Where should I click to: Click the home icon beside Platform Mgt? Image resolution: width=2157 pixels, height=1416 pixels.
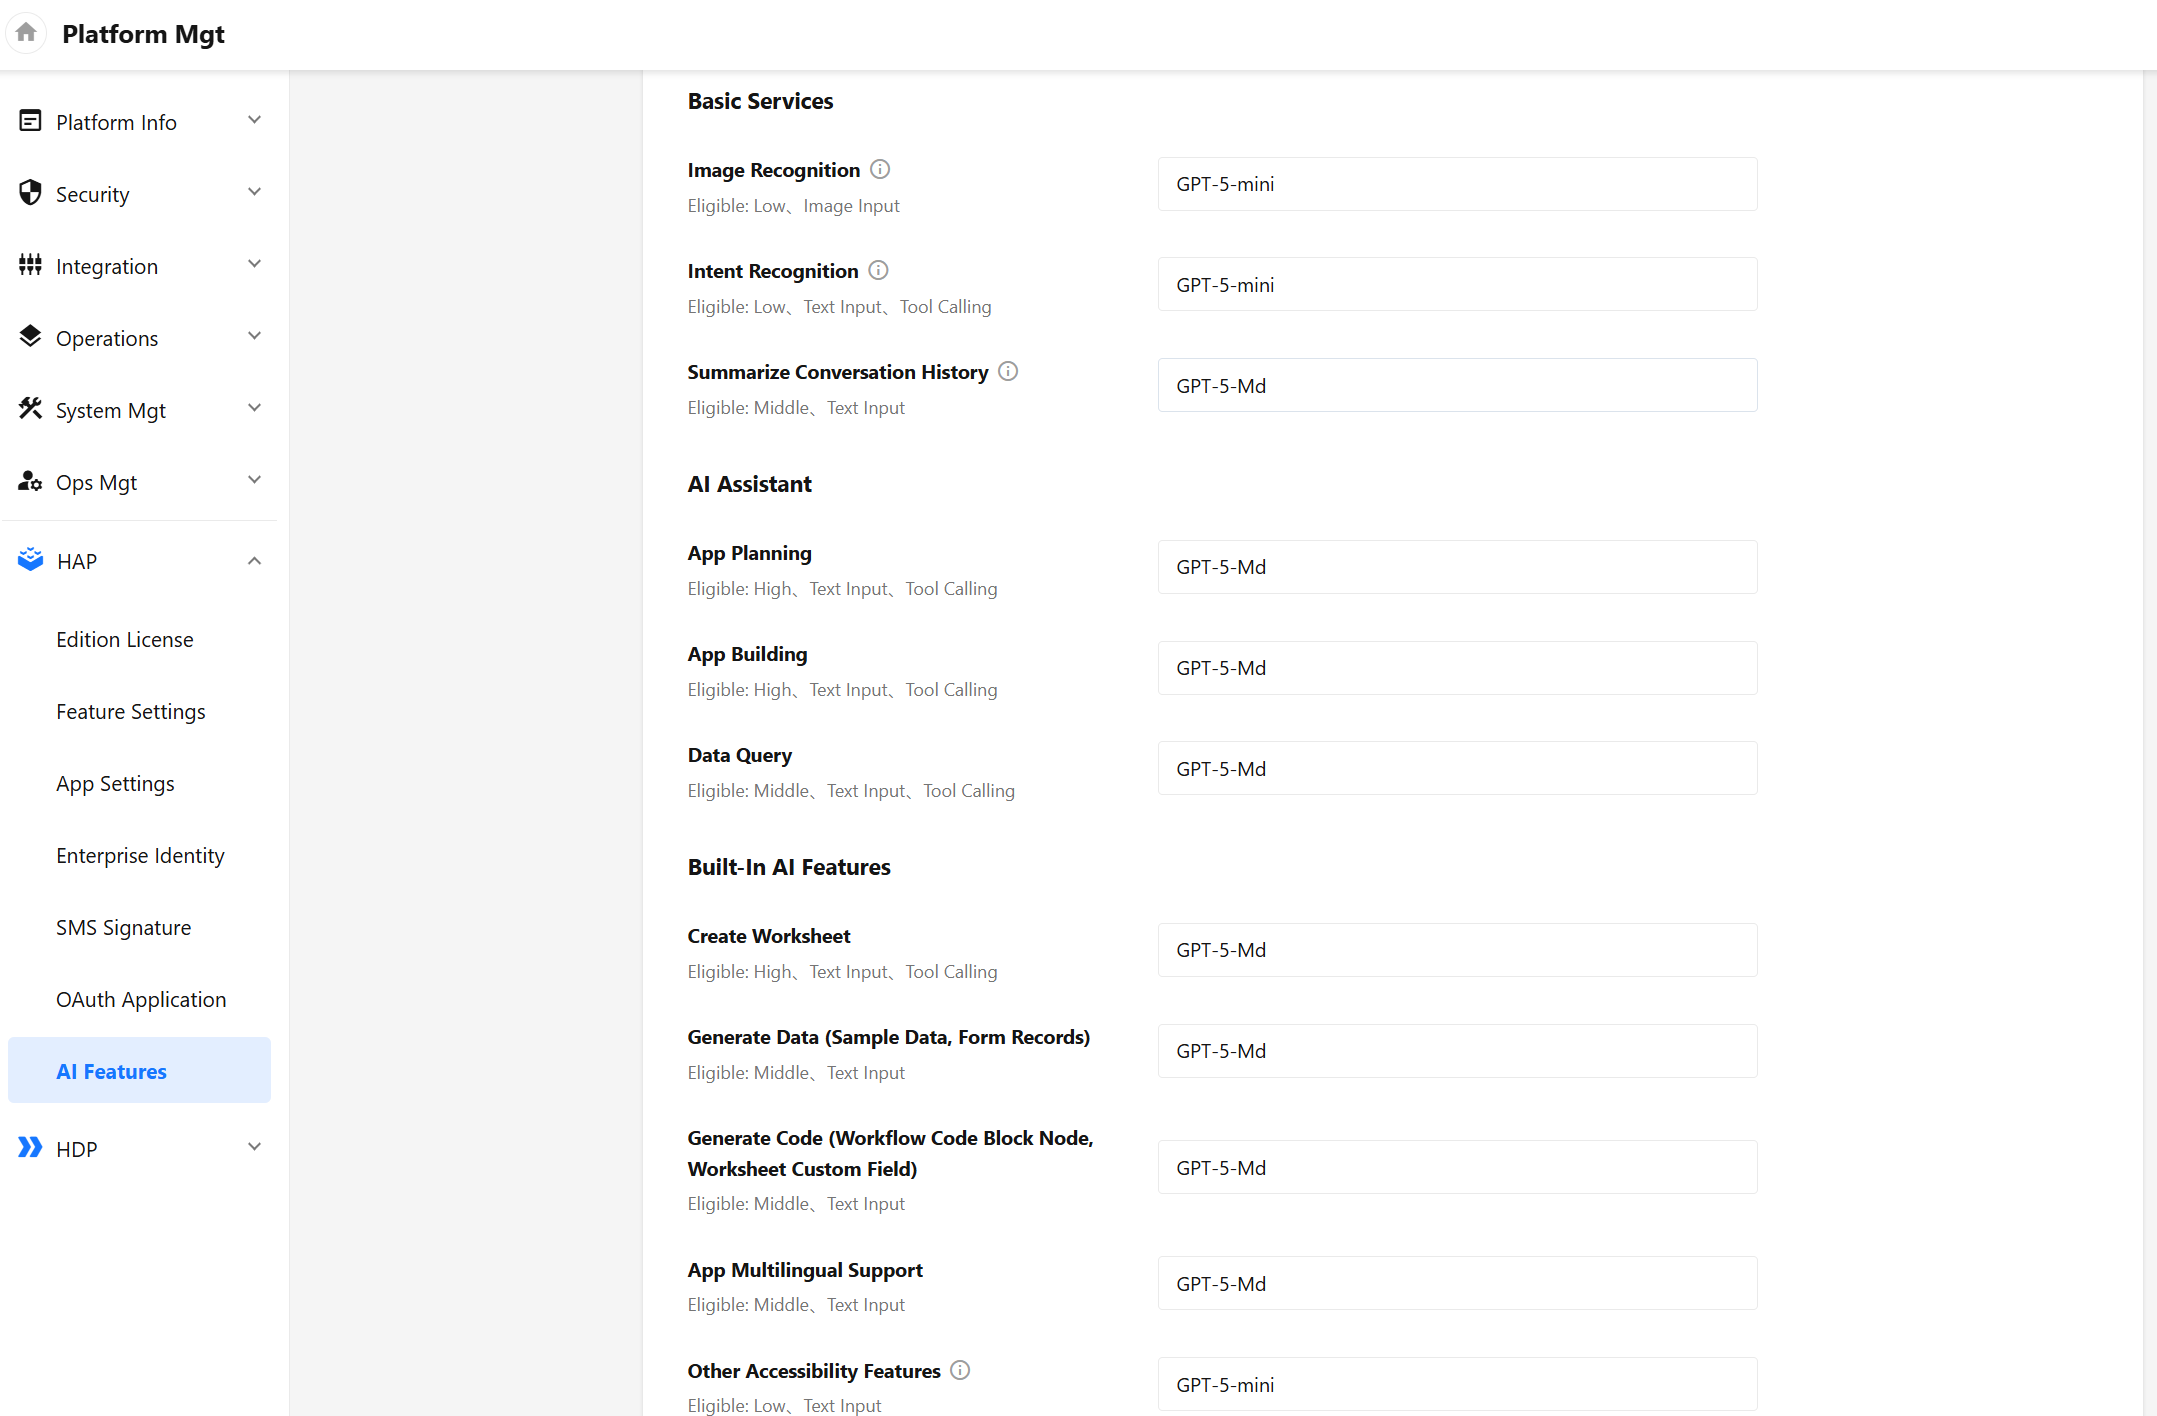pyautogui.click(x=26, y=33)
